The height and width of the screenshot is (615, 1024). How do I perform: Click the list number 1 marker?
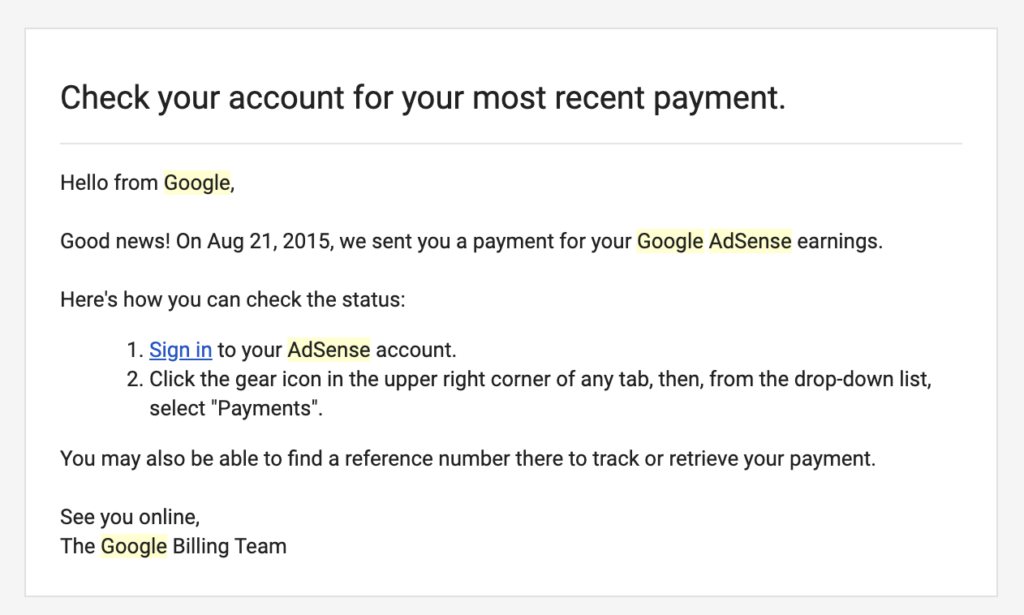(x=135, y=350)
